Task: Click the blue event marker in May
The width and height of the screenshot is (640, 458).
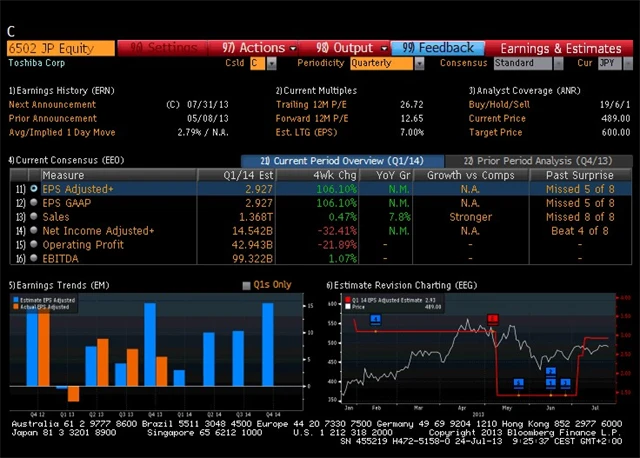Action: (518, 383)
